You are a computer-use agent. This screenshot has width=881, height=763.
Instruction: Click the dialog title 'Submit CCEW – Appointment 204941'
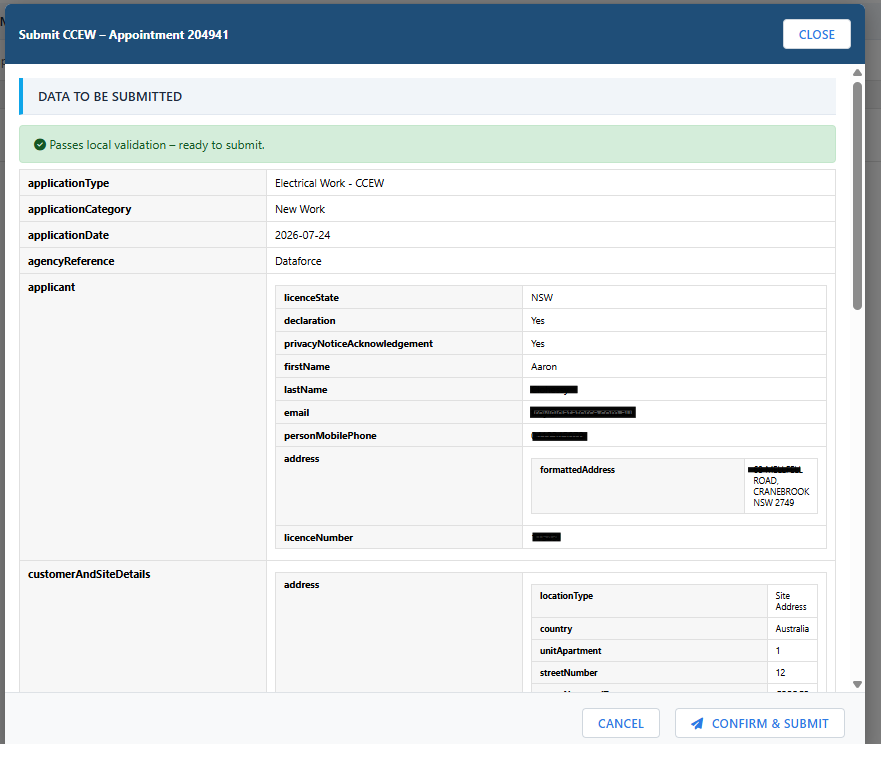pos(124,35)
